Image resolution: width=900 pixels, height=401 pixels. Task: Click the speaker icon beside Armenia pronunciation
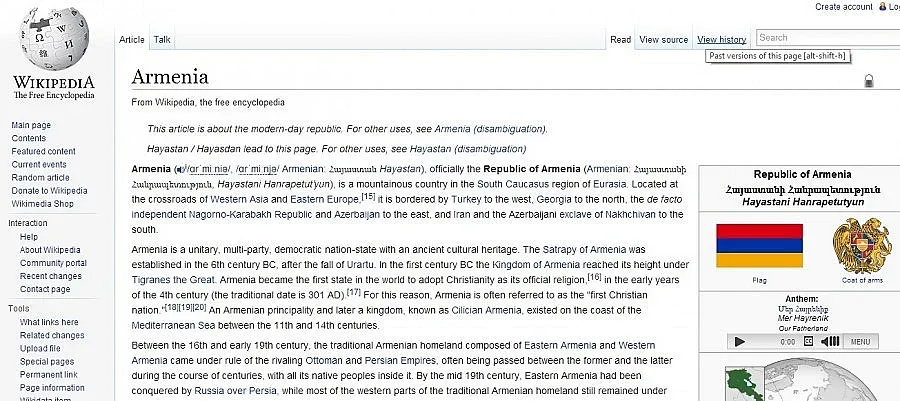pos(178,169)
